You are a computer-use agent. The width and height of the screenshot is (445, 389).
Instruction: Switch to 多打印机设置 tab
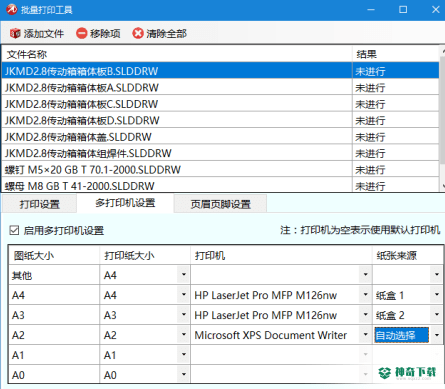coord(125,203)
